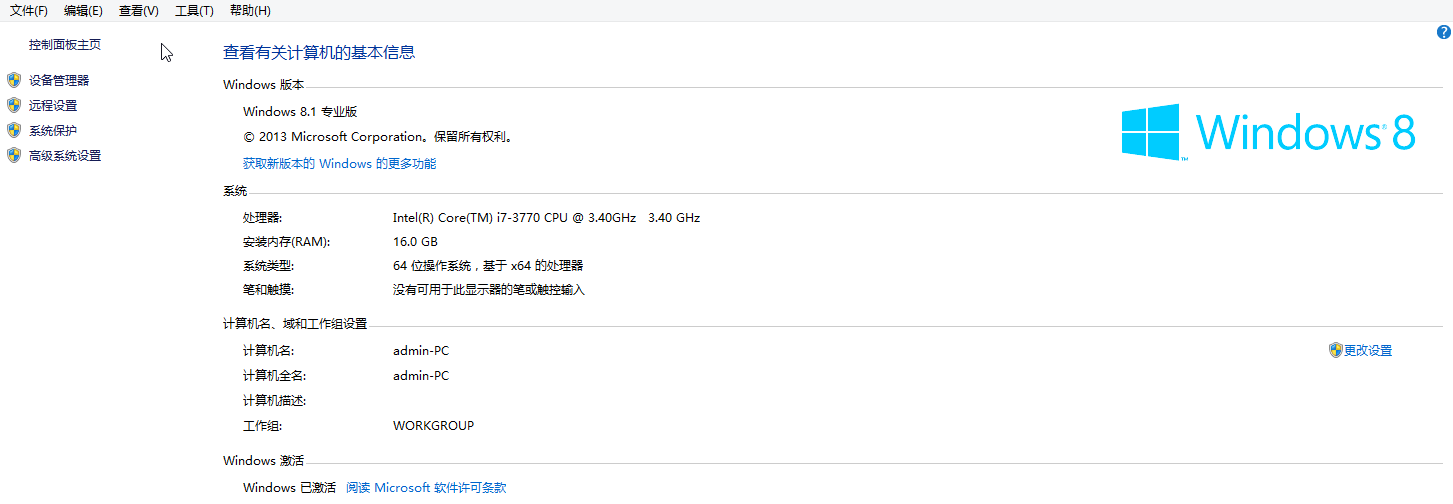Open the 查看(V) menu
1453x504 pixels.
(139, 11)
